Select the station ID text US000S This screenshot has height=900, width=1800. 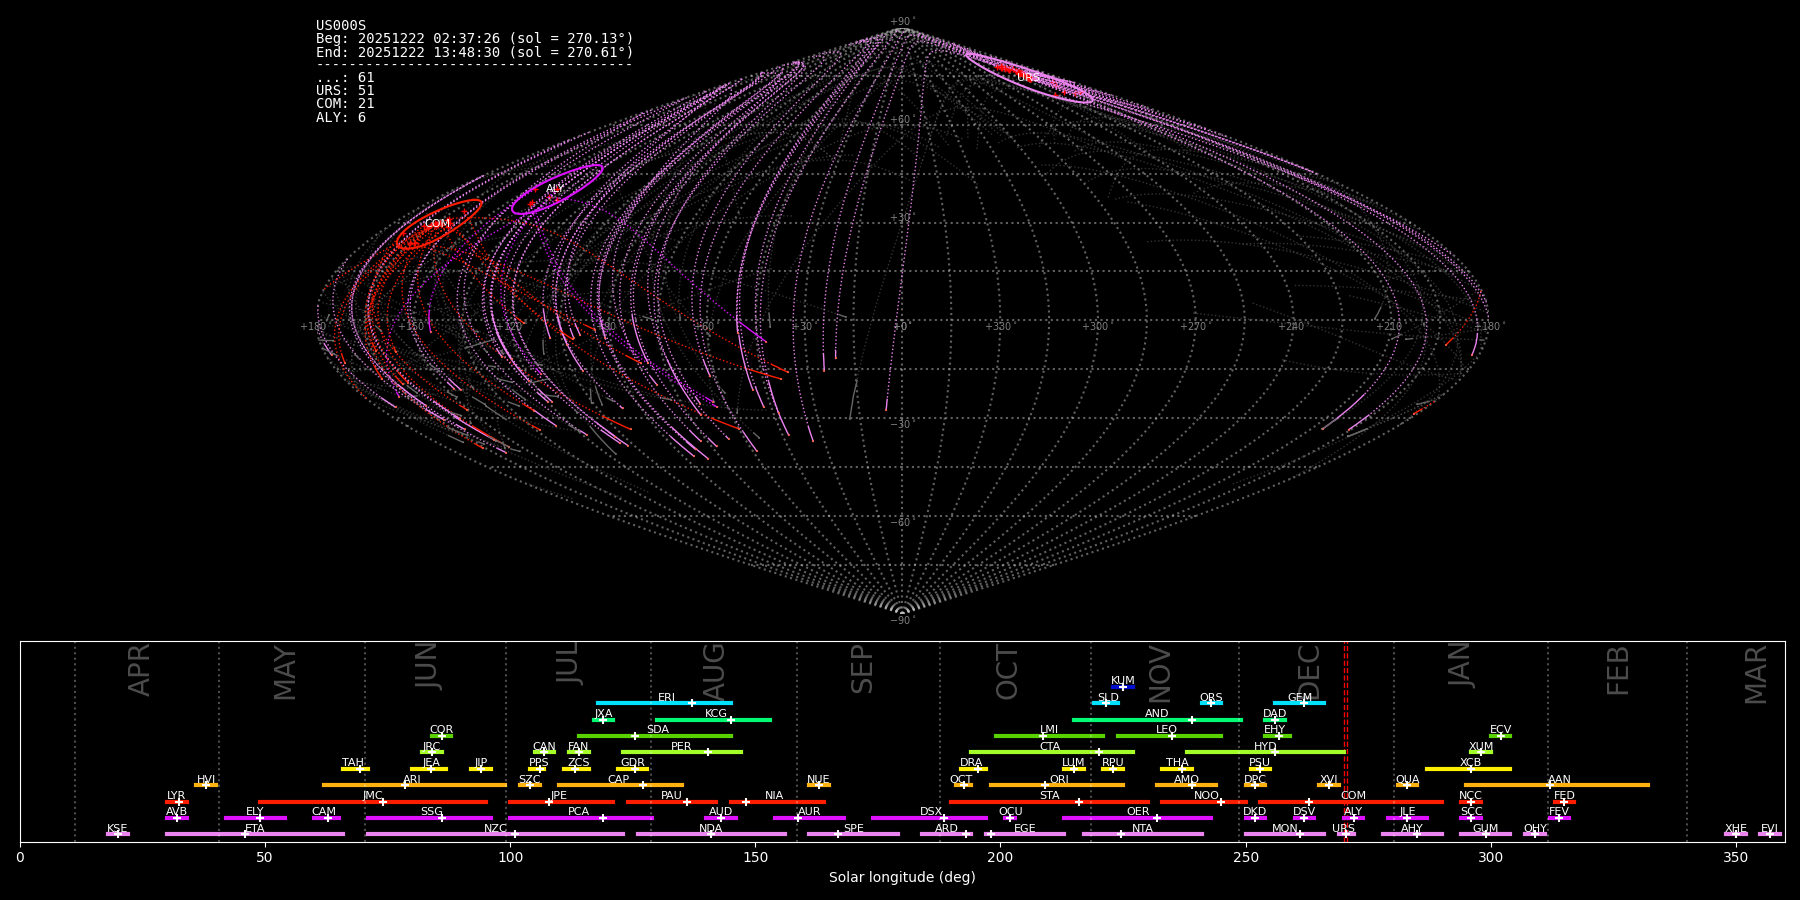[x=341, y=26]
